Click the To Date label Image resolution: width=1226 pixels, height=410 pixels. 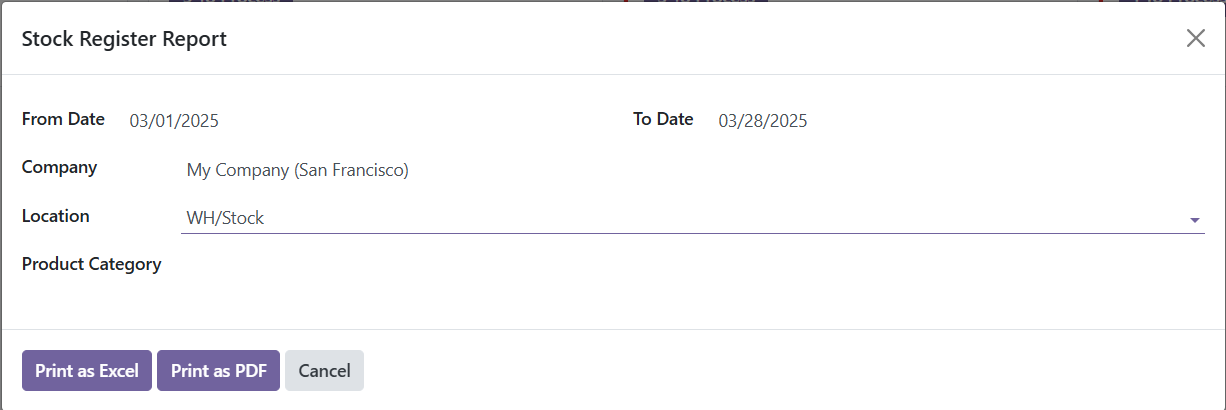[x=663, y=119]
